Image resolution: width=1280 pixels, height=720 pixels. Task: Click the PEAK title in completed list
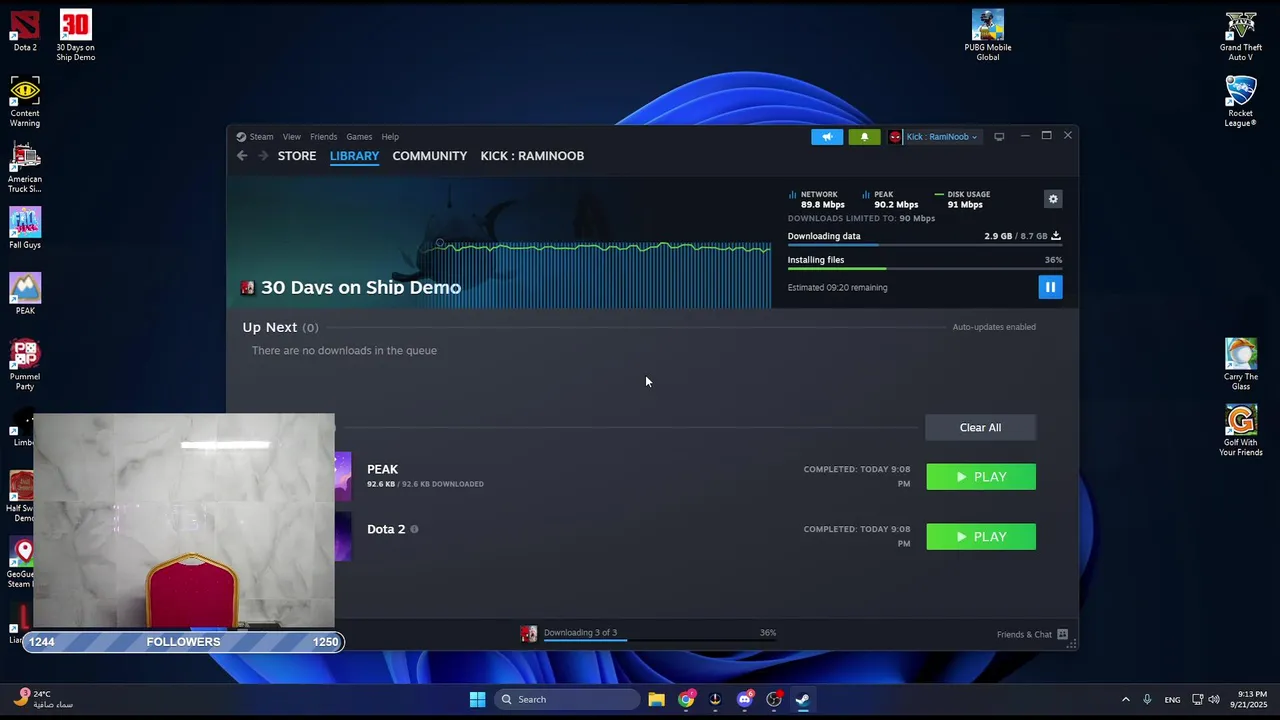(382, 469)
